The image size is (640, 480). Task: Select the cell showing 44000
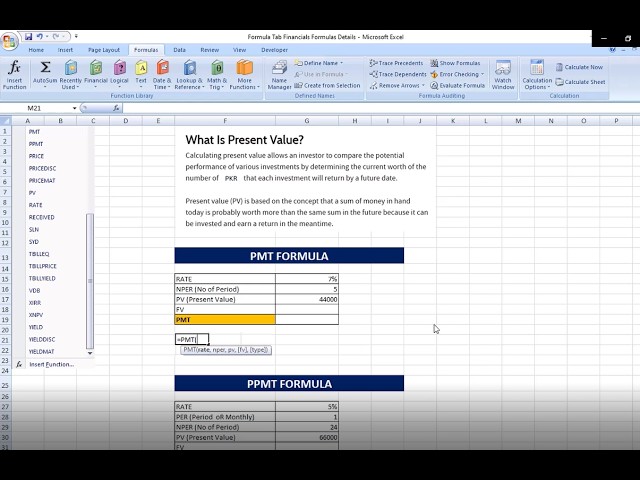coord(307,299)
